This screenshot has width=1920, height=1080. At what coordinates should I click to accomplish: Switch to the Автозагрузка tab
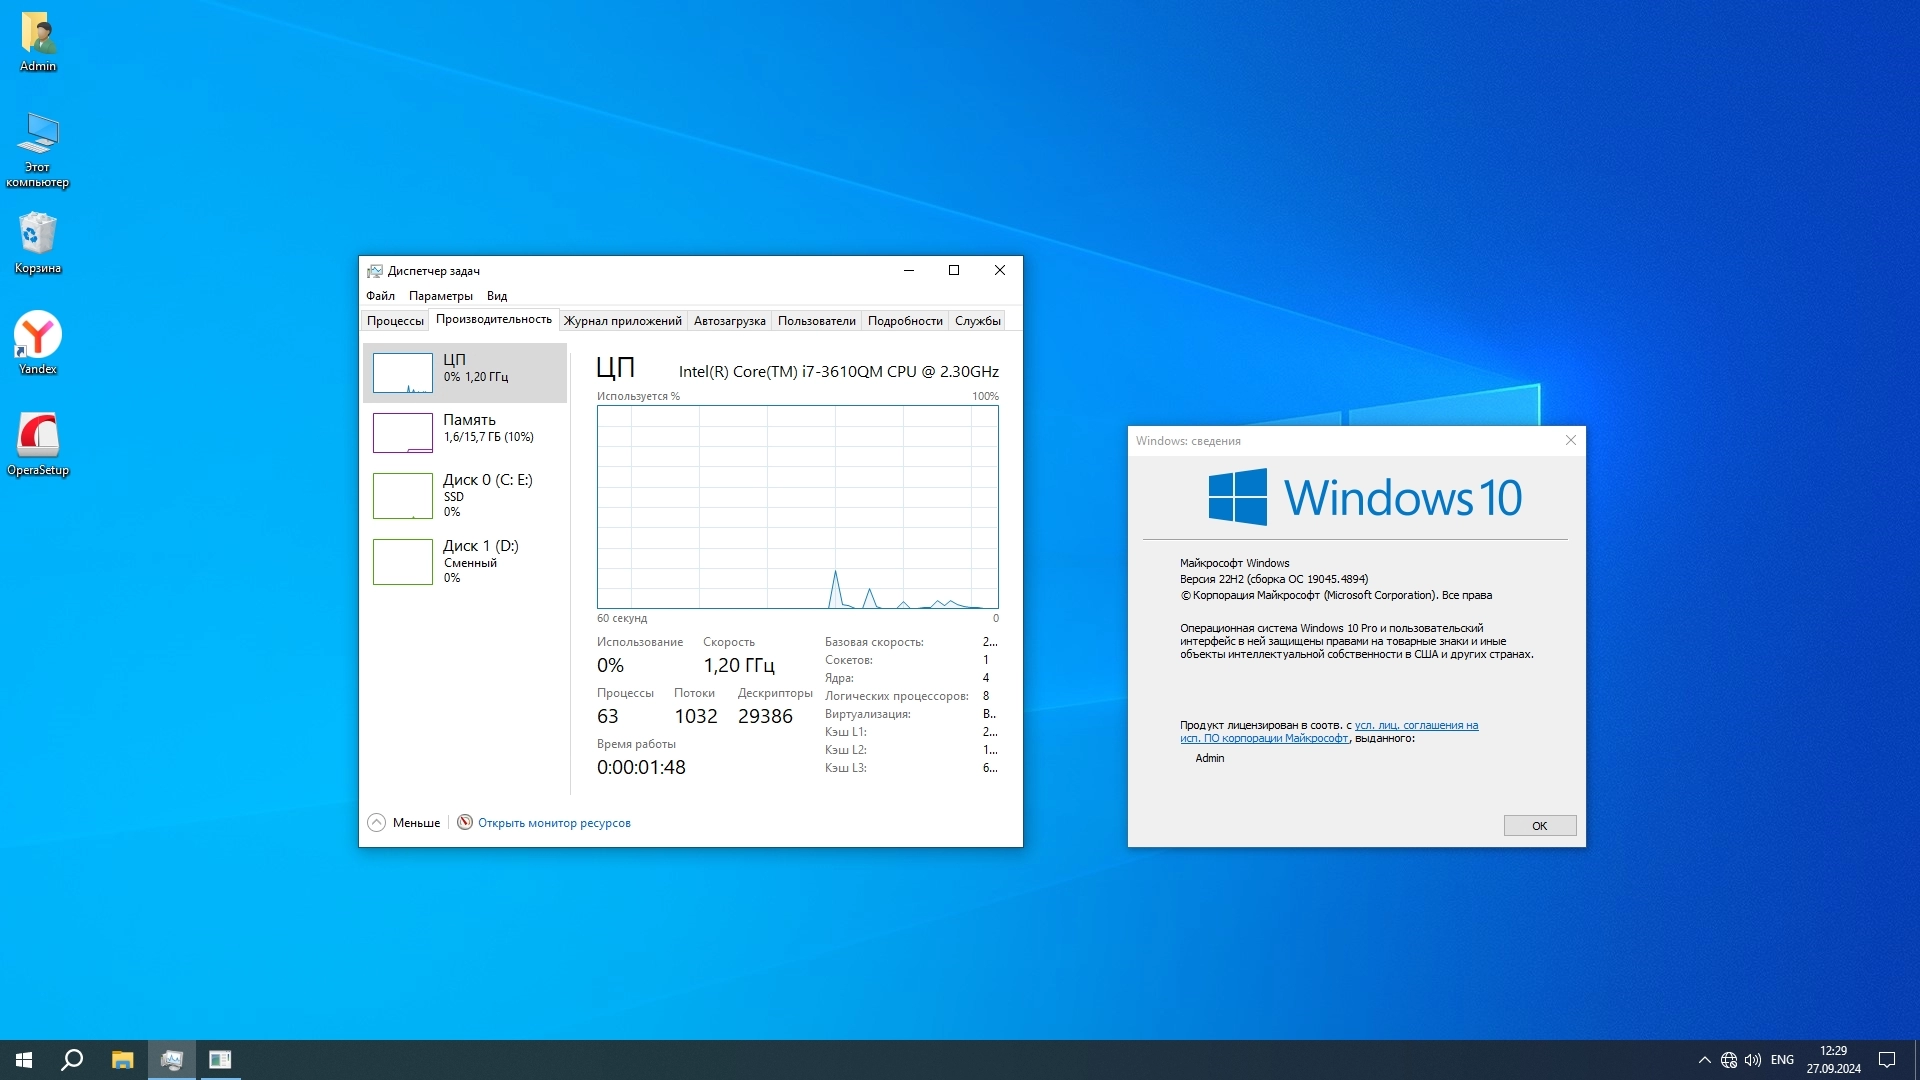[729, 321]
